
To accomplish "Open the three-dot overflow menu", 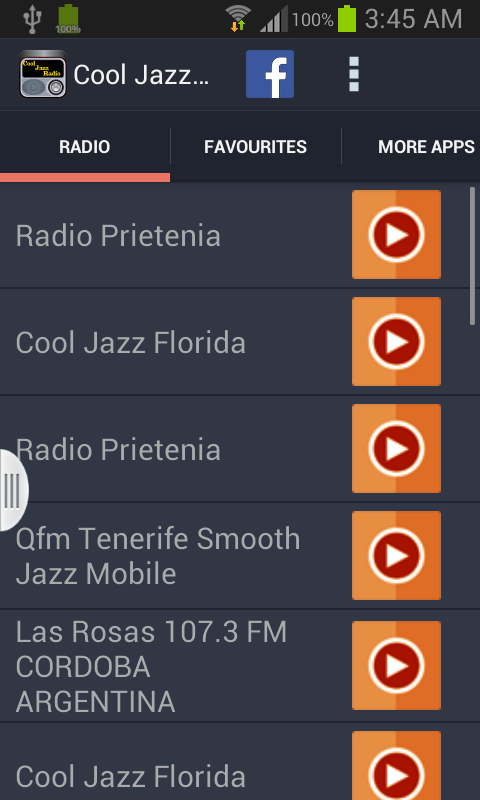I will (353, 74).
